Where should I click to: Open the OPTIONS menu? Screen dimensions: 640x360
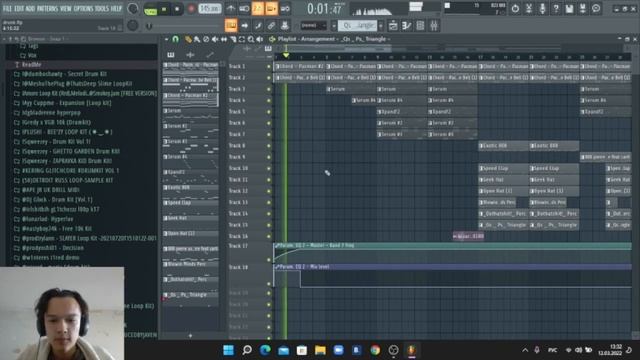tap(83, 8)
